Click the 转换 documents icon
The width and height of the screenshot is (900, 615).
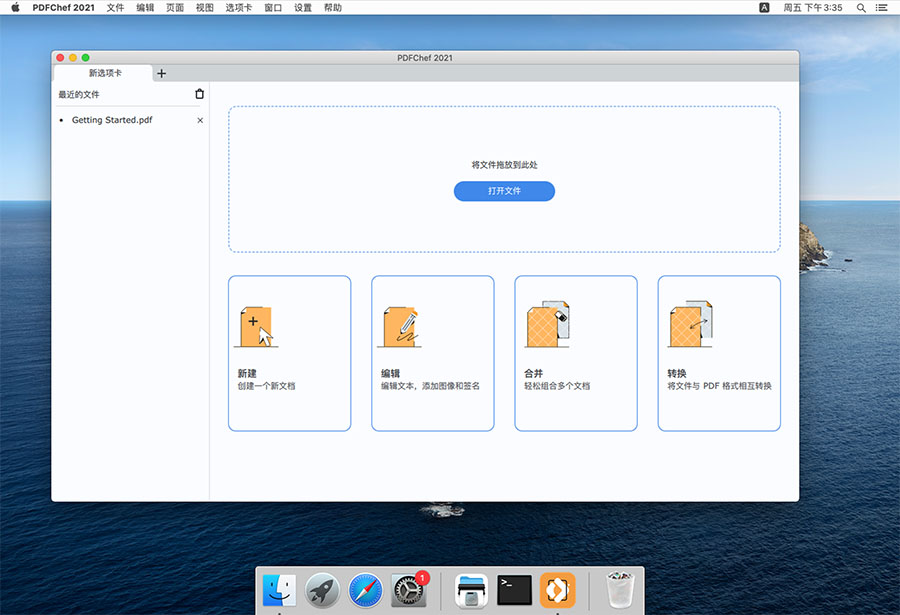click(690, 324)
